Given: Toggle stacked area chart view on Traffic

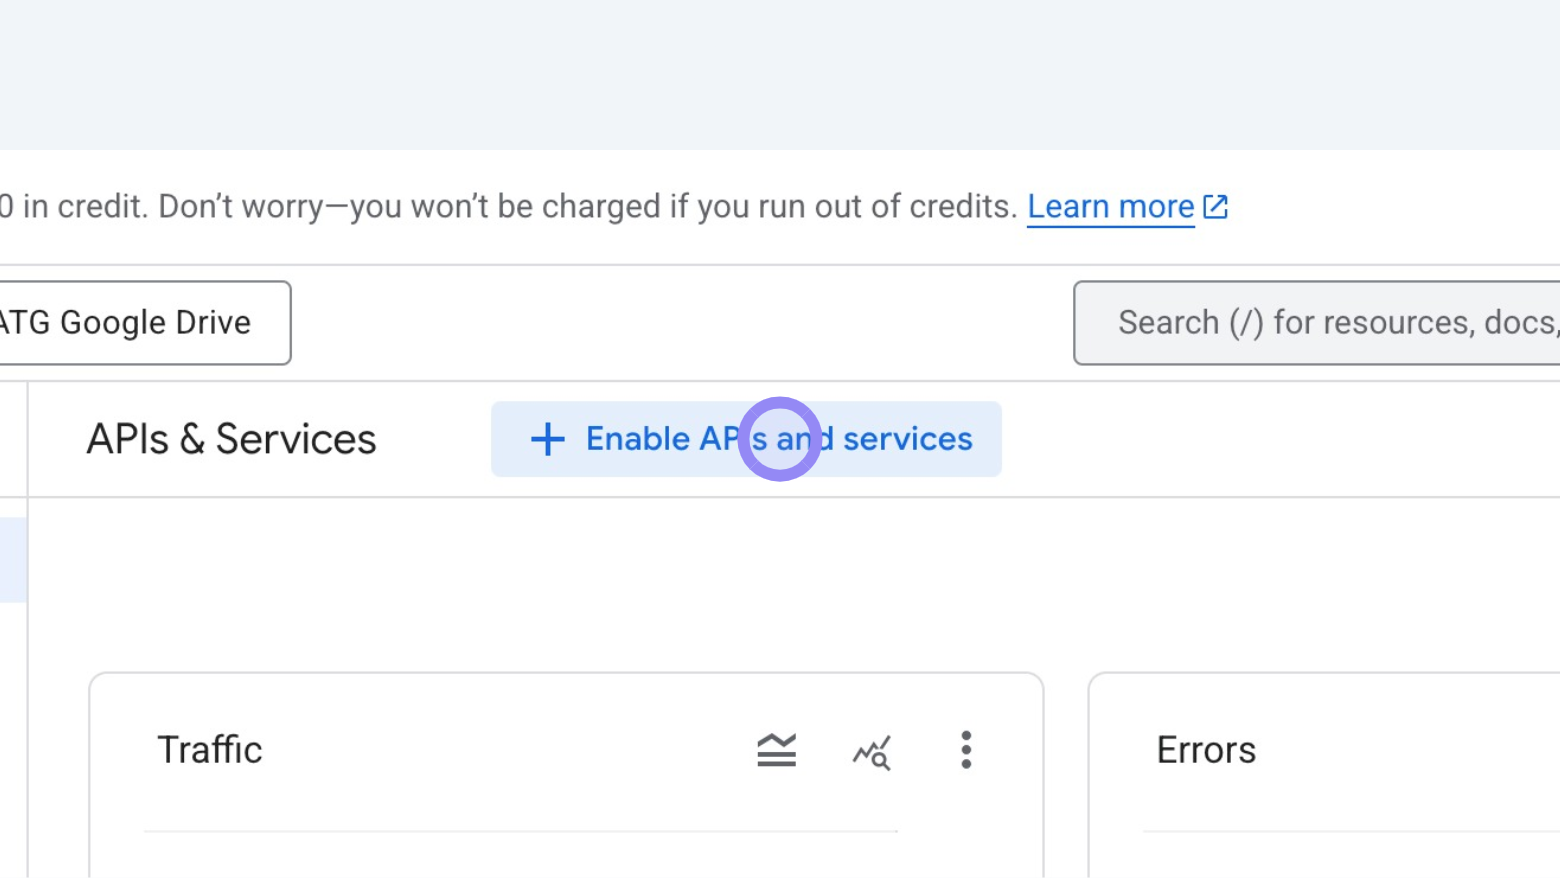Looking at the screenshot, I should point(776,750).
